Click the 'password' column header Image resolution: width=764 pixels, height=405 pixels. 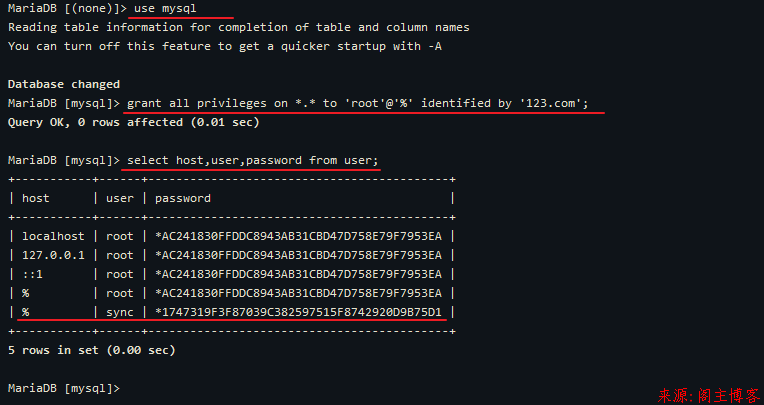click(x=183, y=198)
